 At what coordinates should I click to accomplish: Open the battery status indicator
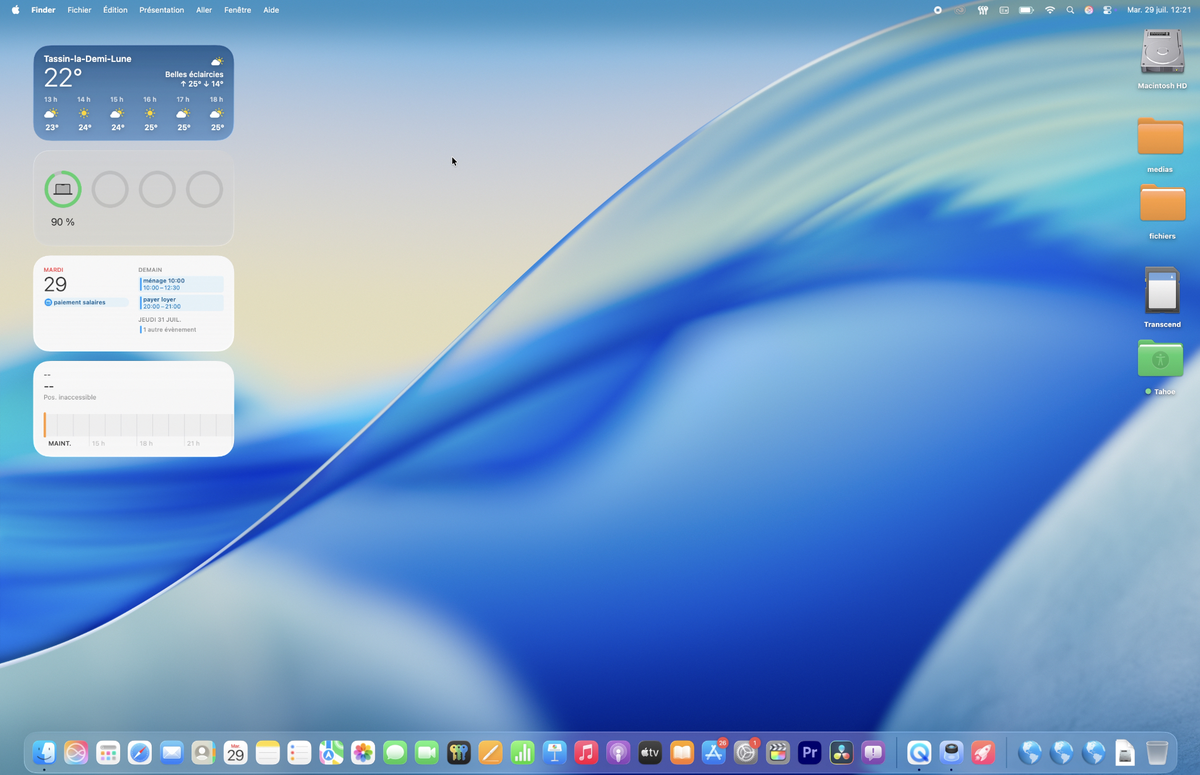(x=1026, y=9)
